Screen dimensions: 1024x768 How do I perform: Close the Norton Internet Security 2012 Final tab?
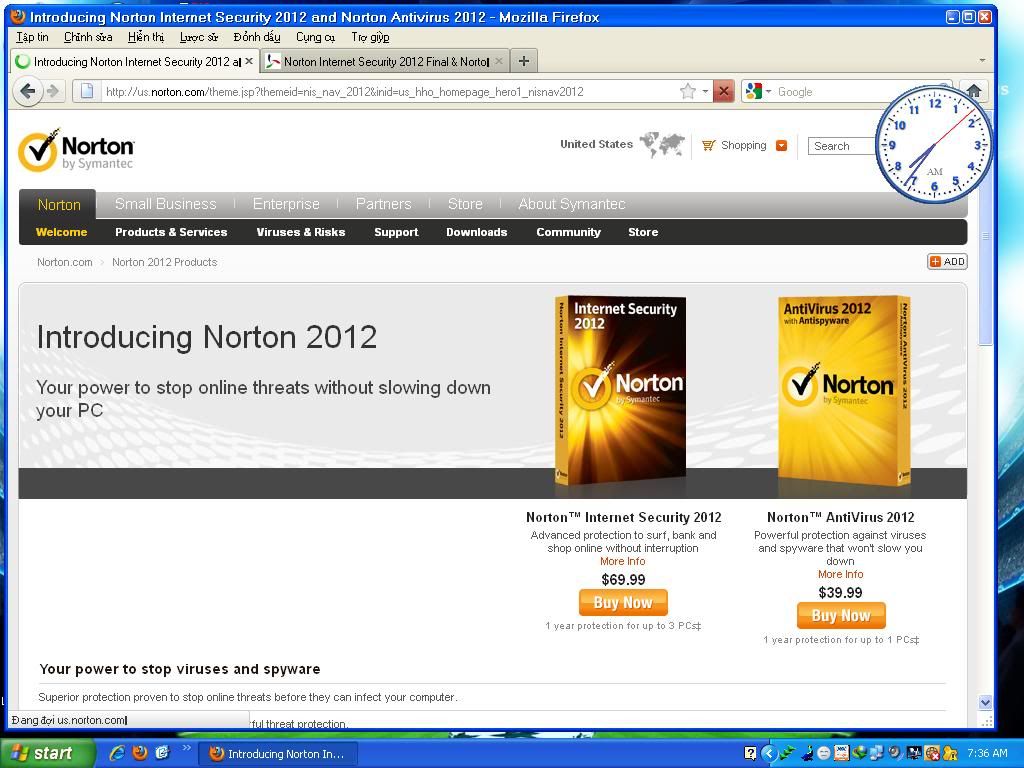[x=499, y=61]
